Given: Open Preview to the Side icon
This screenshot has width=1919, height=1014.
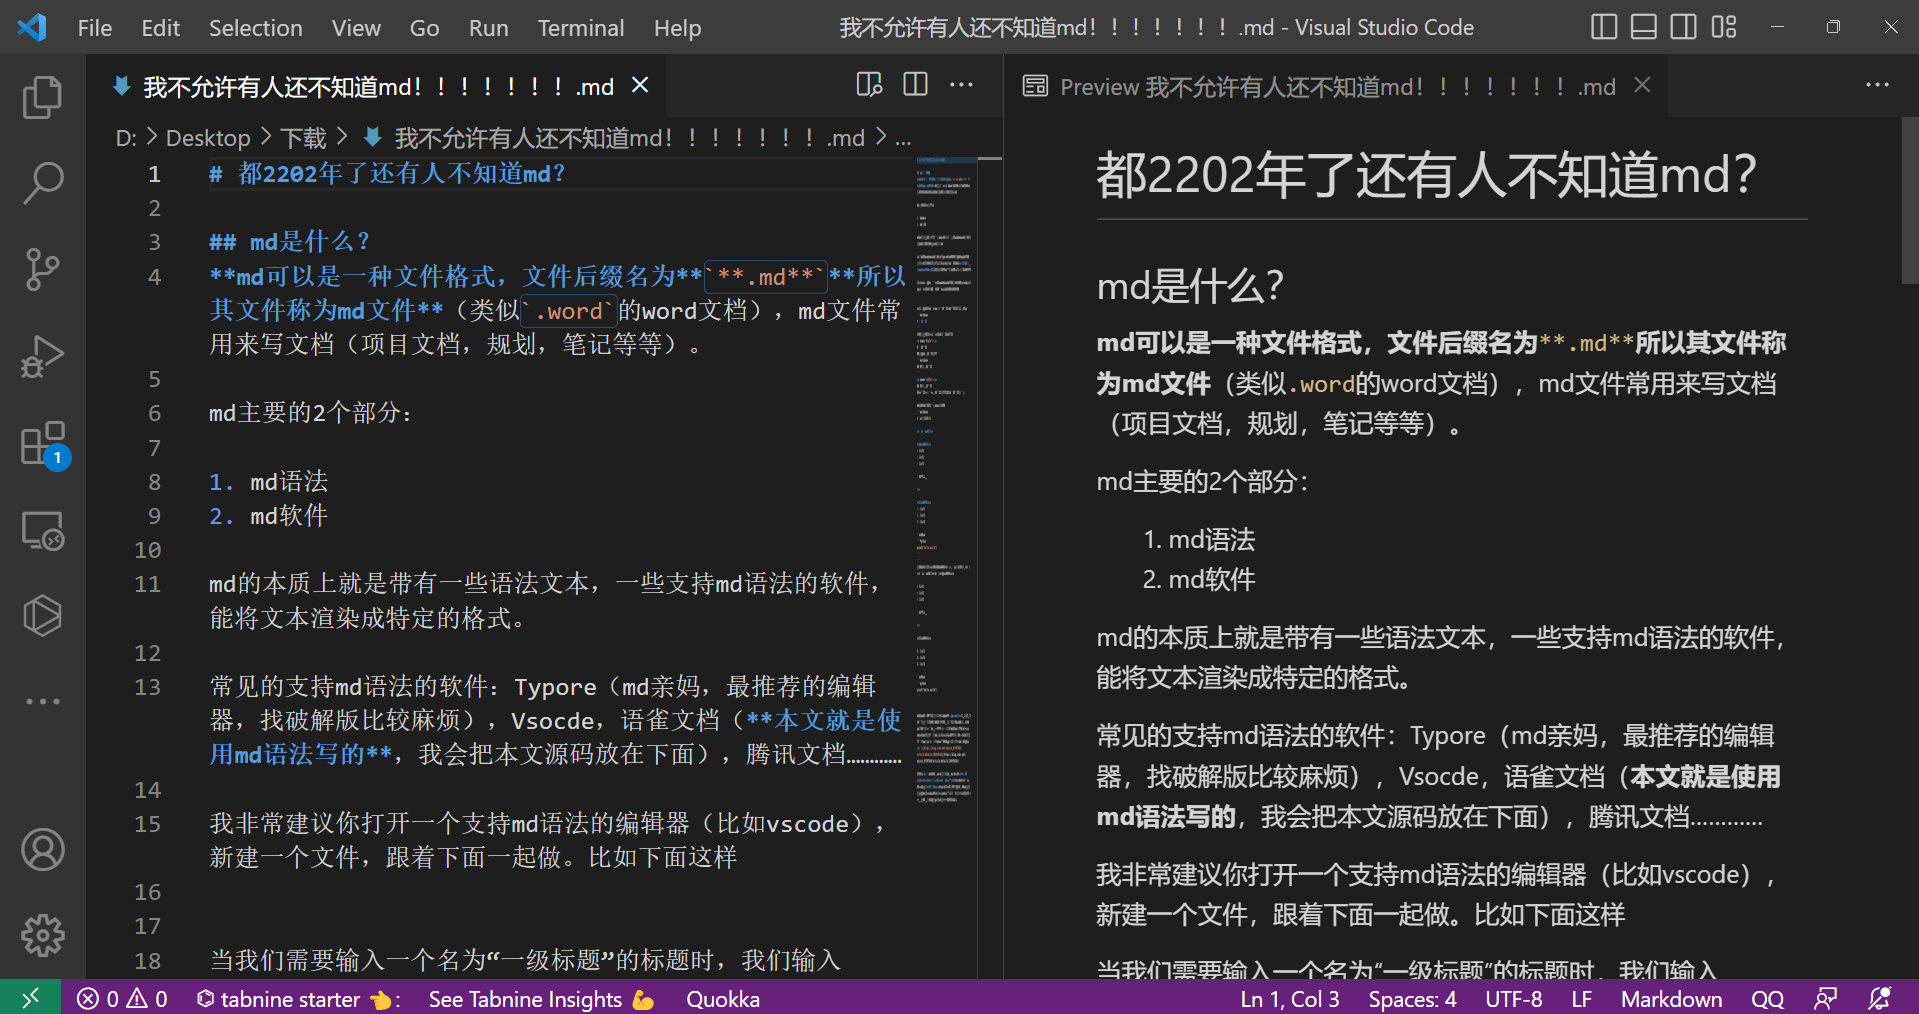Looking at the screenshot, I should click(x=870, y=85).
